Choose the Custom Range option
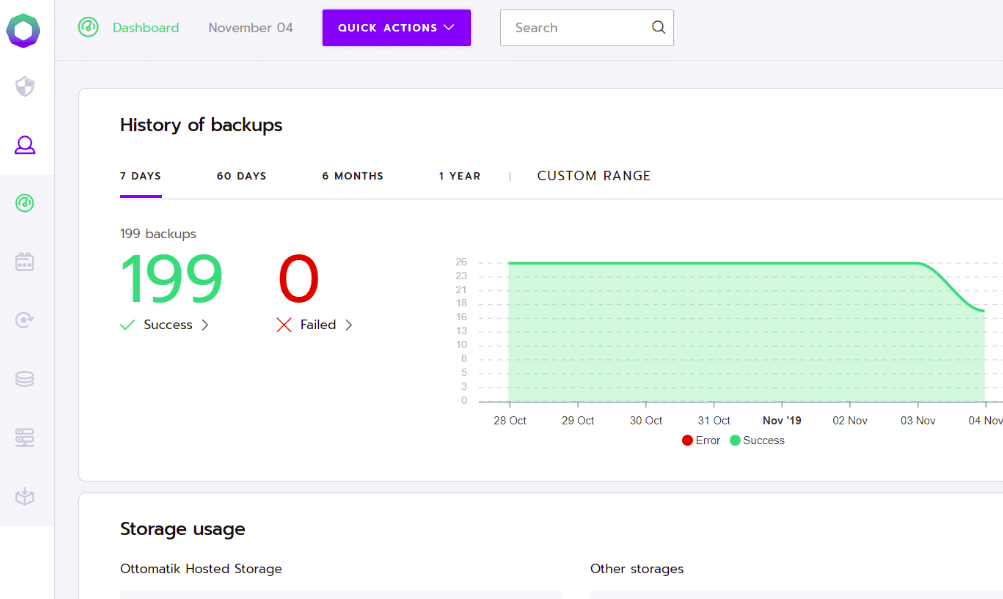1003x599 pixels. (594, 176)
